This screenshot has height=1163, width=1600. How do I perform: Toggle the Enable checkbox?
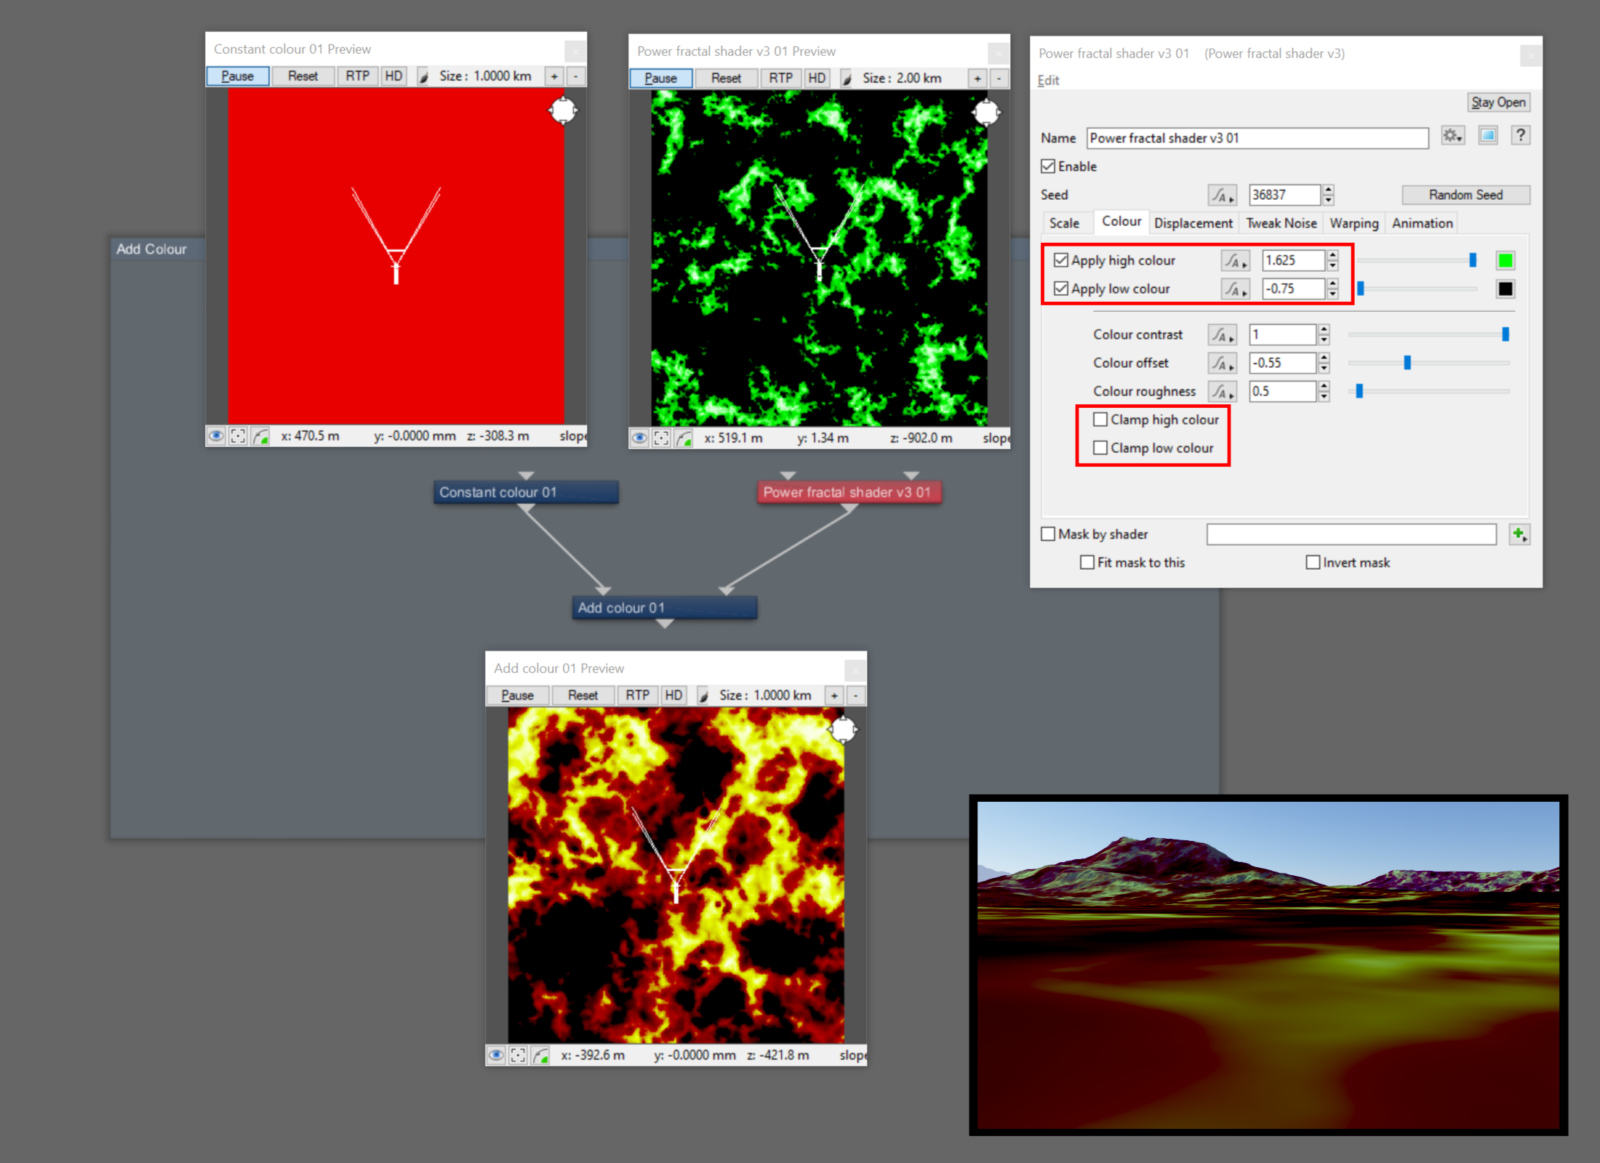click(1048, 167)
